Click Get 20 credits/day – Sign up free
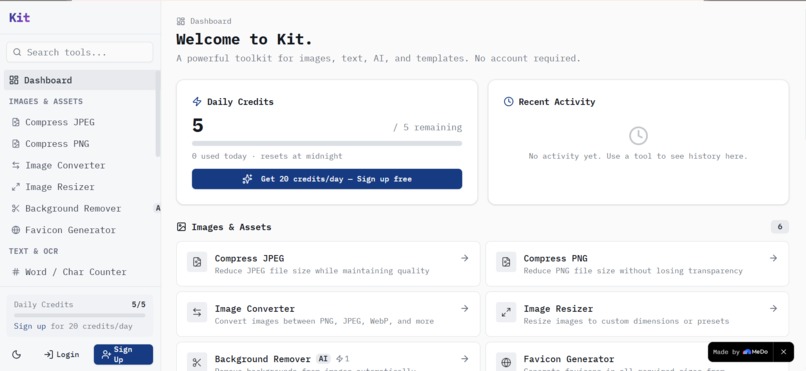806x371 pixels. point(327,179)
